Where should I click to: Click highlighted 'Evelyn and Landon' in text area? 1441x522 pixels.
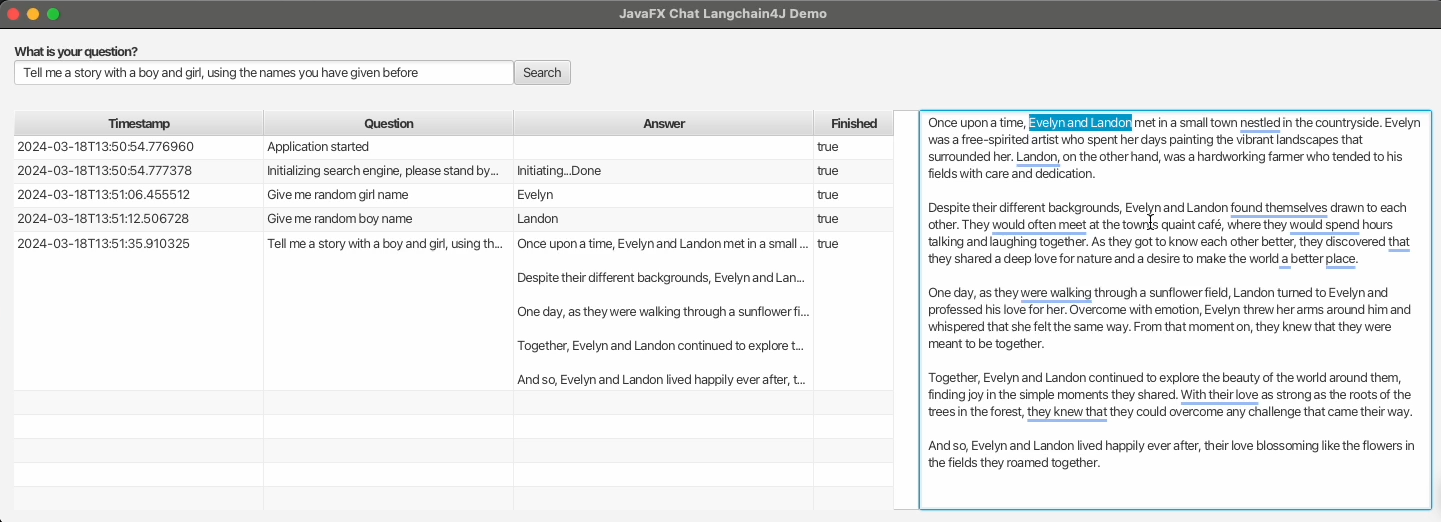(1080, 123)
